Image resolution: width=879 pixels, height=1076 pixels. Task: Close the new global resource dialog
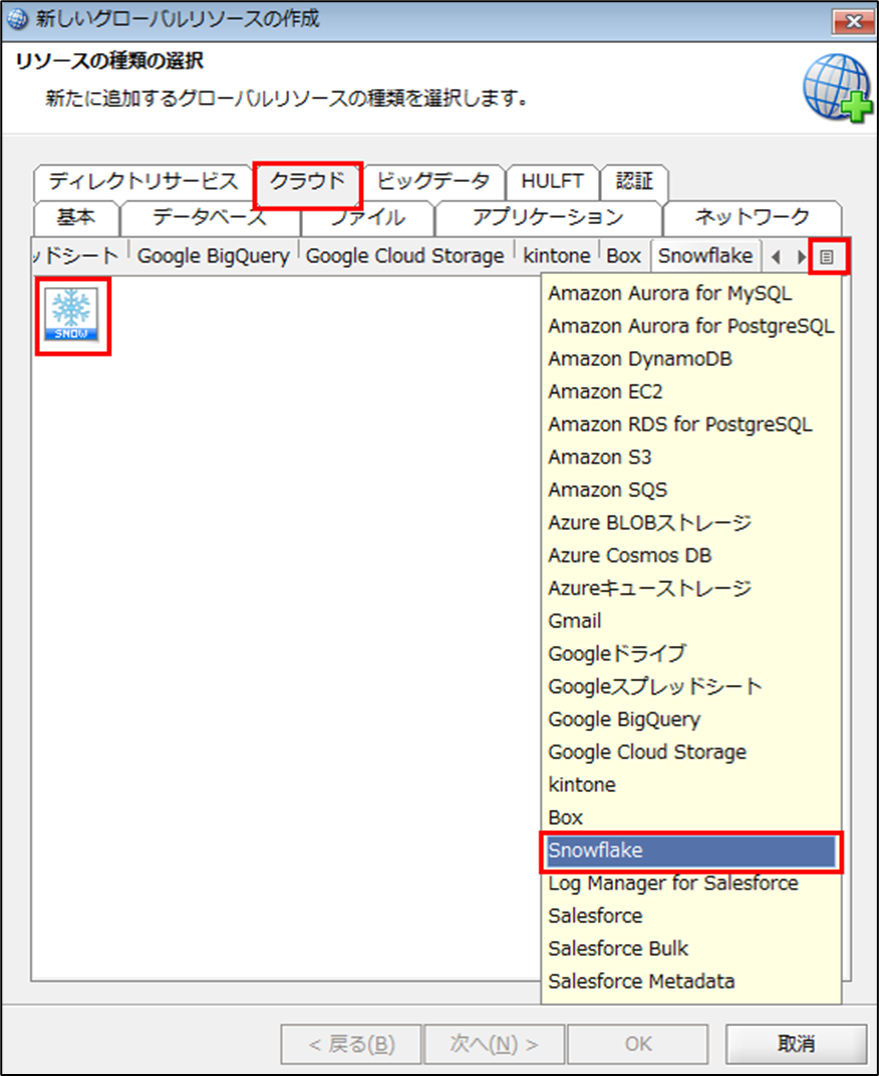[x=853, y=21]
